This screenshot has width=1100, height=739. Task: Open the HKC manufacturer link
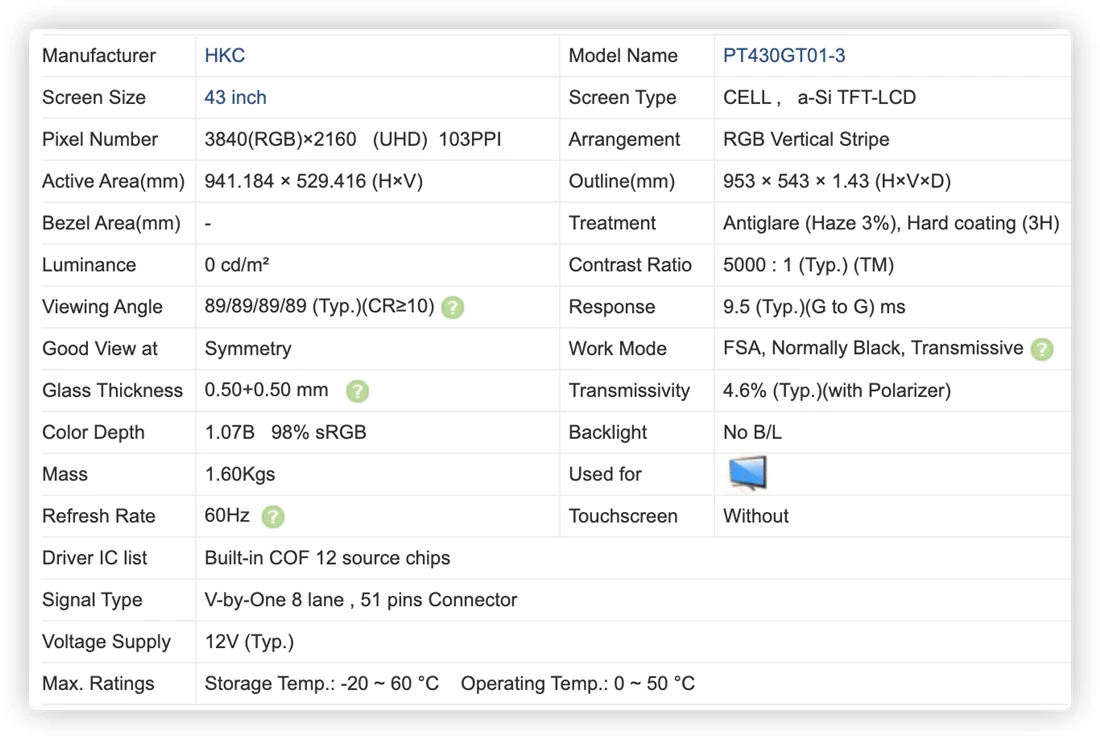pyautogui.click(x=224, y=55)
